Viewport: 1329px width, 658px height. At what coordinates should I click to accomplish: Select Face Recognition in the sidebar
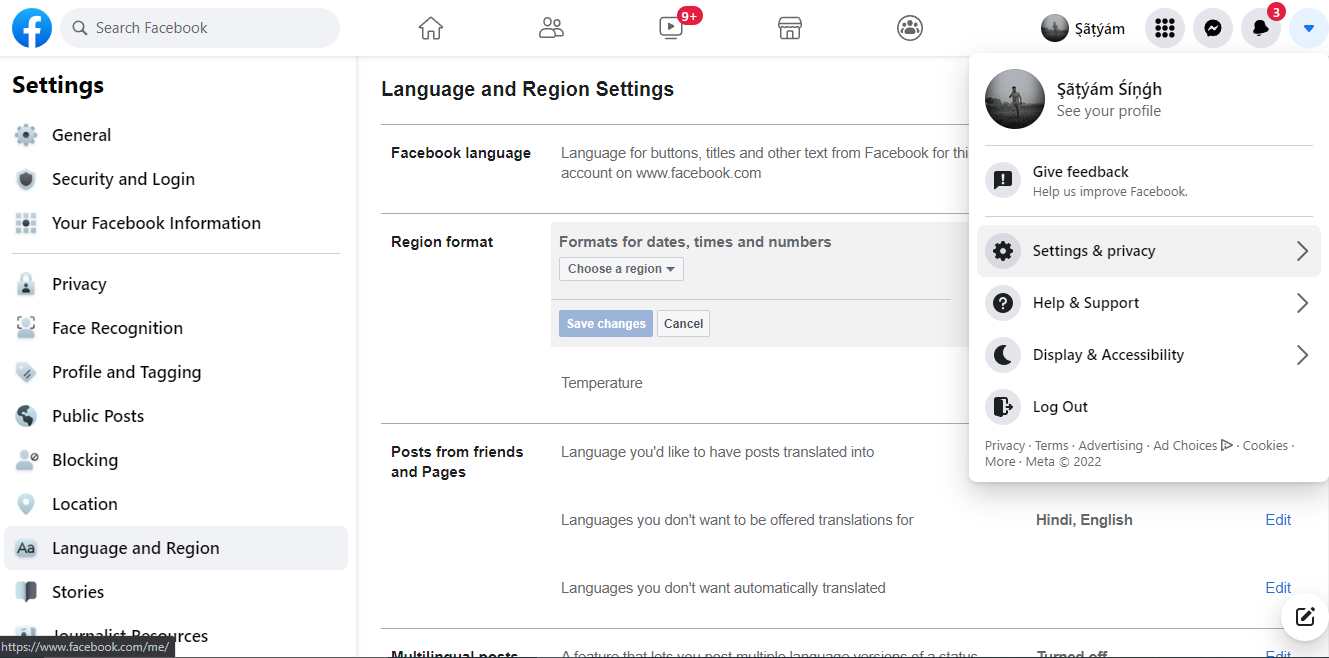(x=176, y=328)
